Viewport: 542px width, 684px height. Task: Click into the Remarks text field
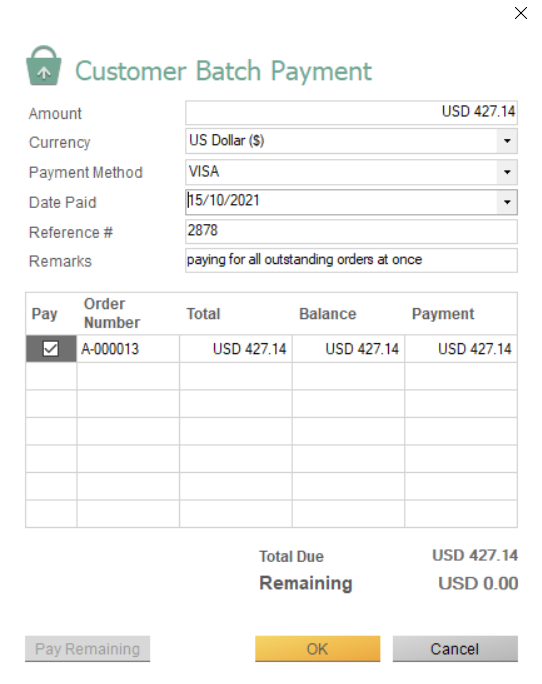351,260
